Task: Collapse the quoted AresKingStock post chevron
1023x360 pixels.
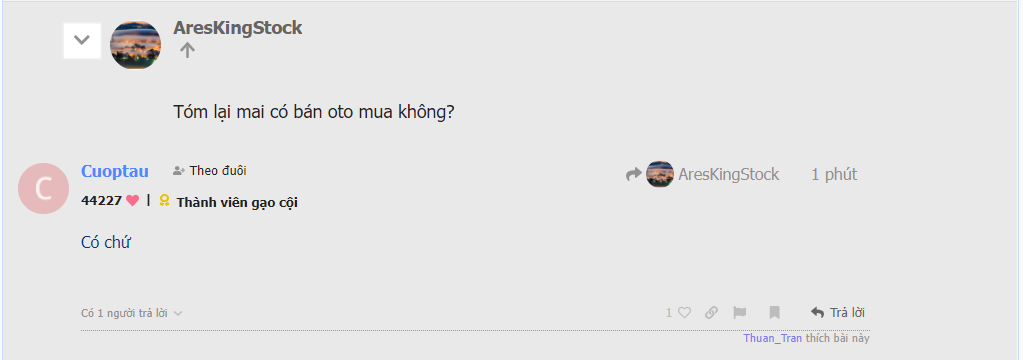Action: 82,40
